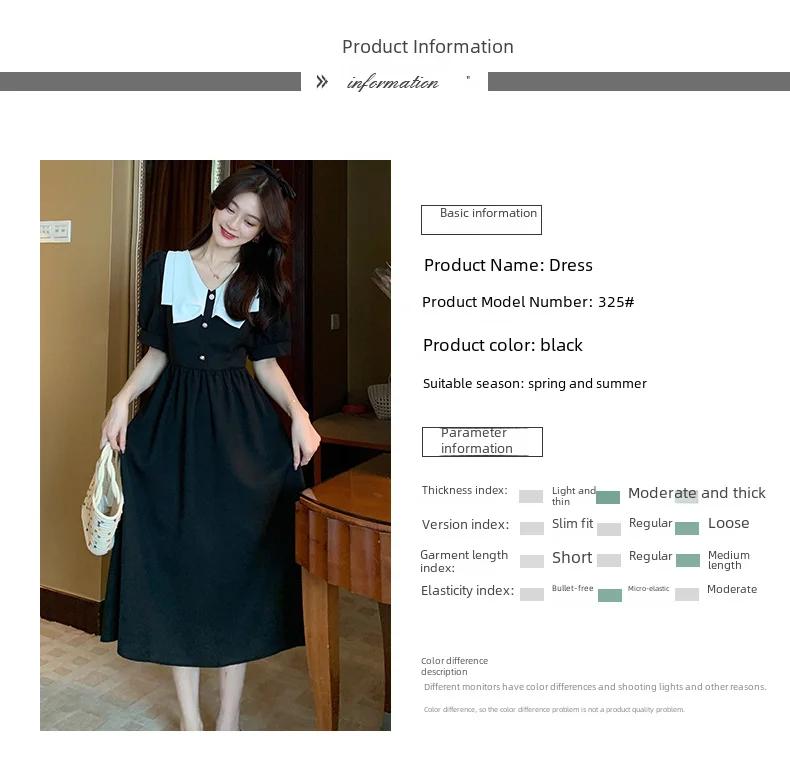Image resolution: width=790 pixels, height=768 pixels.
Task: Open the black dress model photo
Action: tap(215, 445)
